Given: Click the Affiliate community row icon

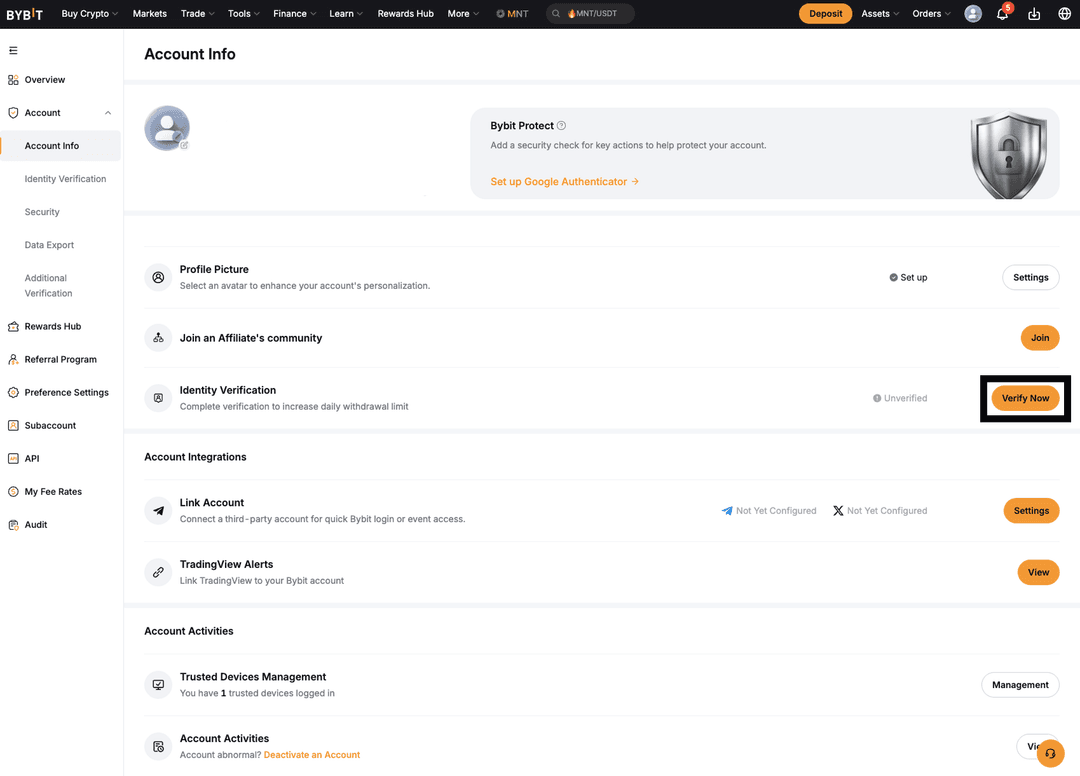Looking at the screenshot, I should click(158, 338).
